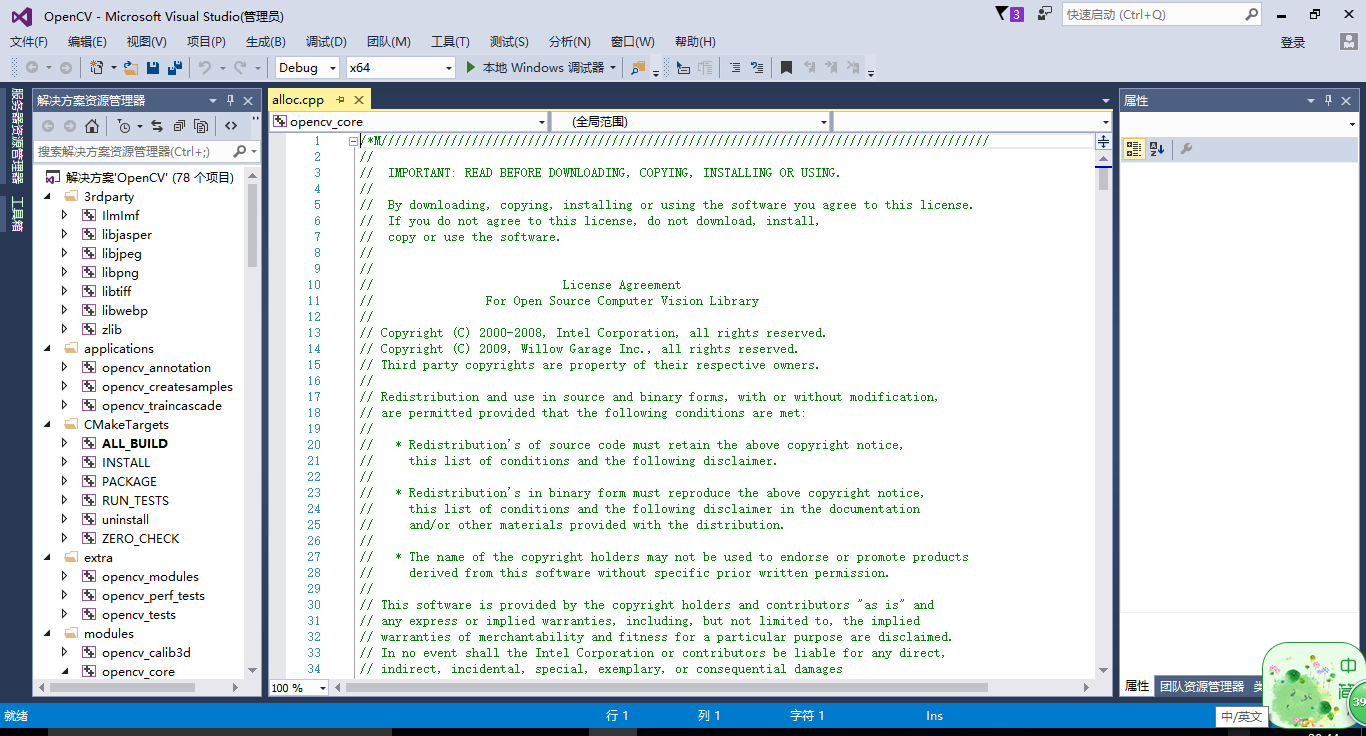Viewport: 1366px width, 736px height.
Task: Collapse the applications folder
Action: [47, 349]
